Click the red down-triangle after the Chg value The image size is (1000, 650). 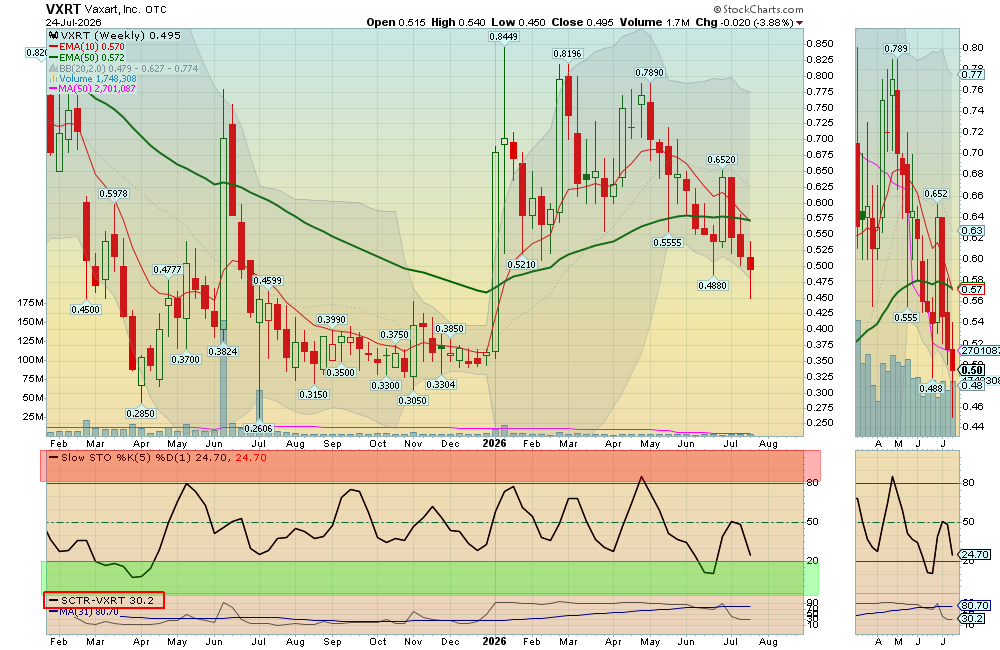tap(800, 23)
